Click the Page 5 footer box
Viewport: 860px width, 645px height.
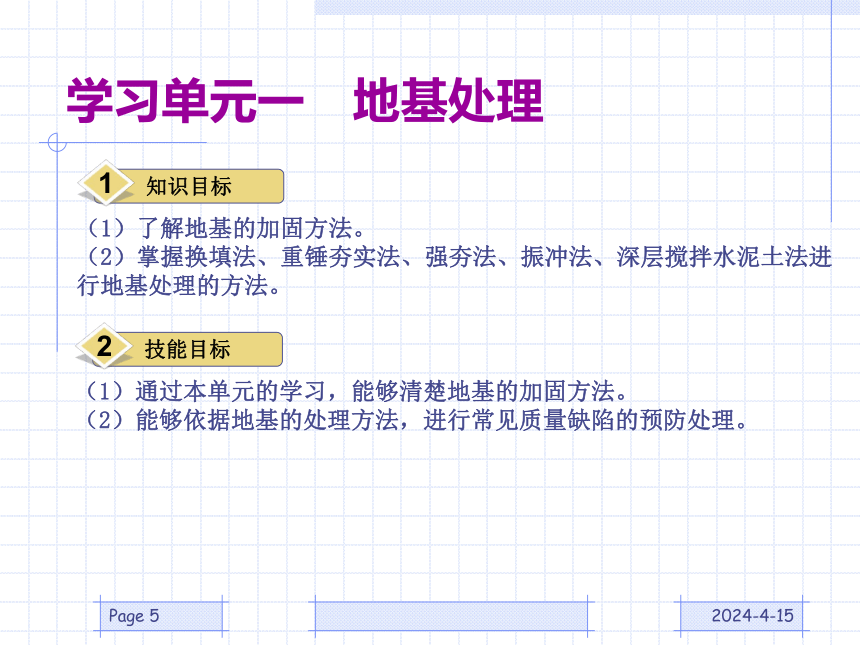(x=161, y=616)
